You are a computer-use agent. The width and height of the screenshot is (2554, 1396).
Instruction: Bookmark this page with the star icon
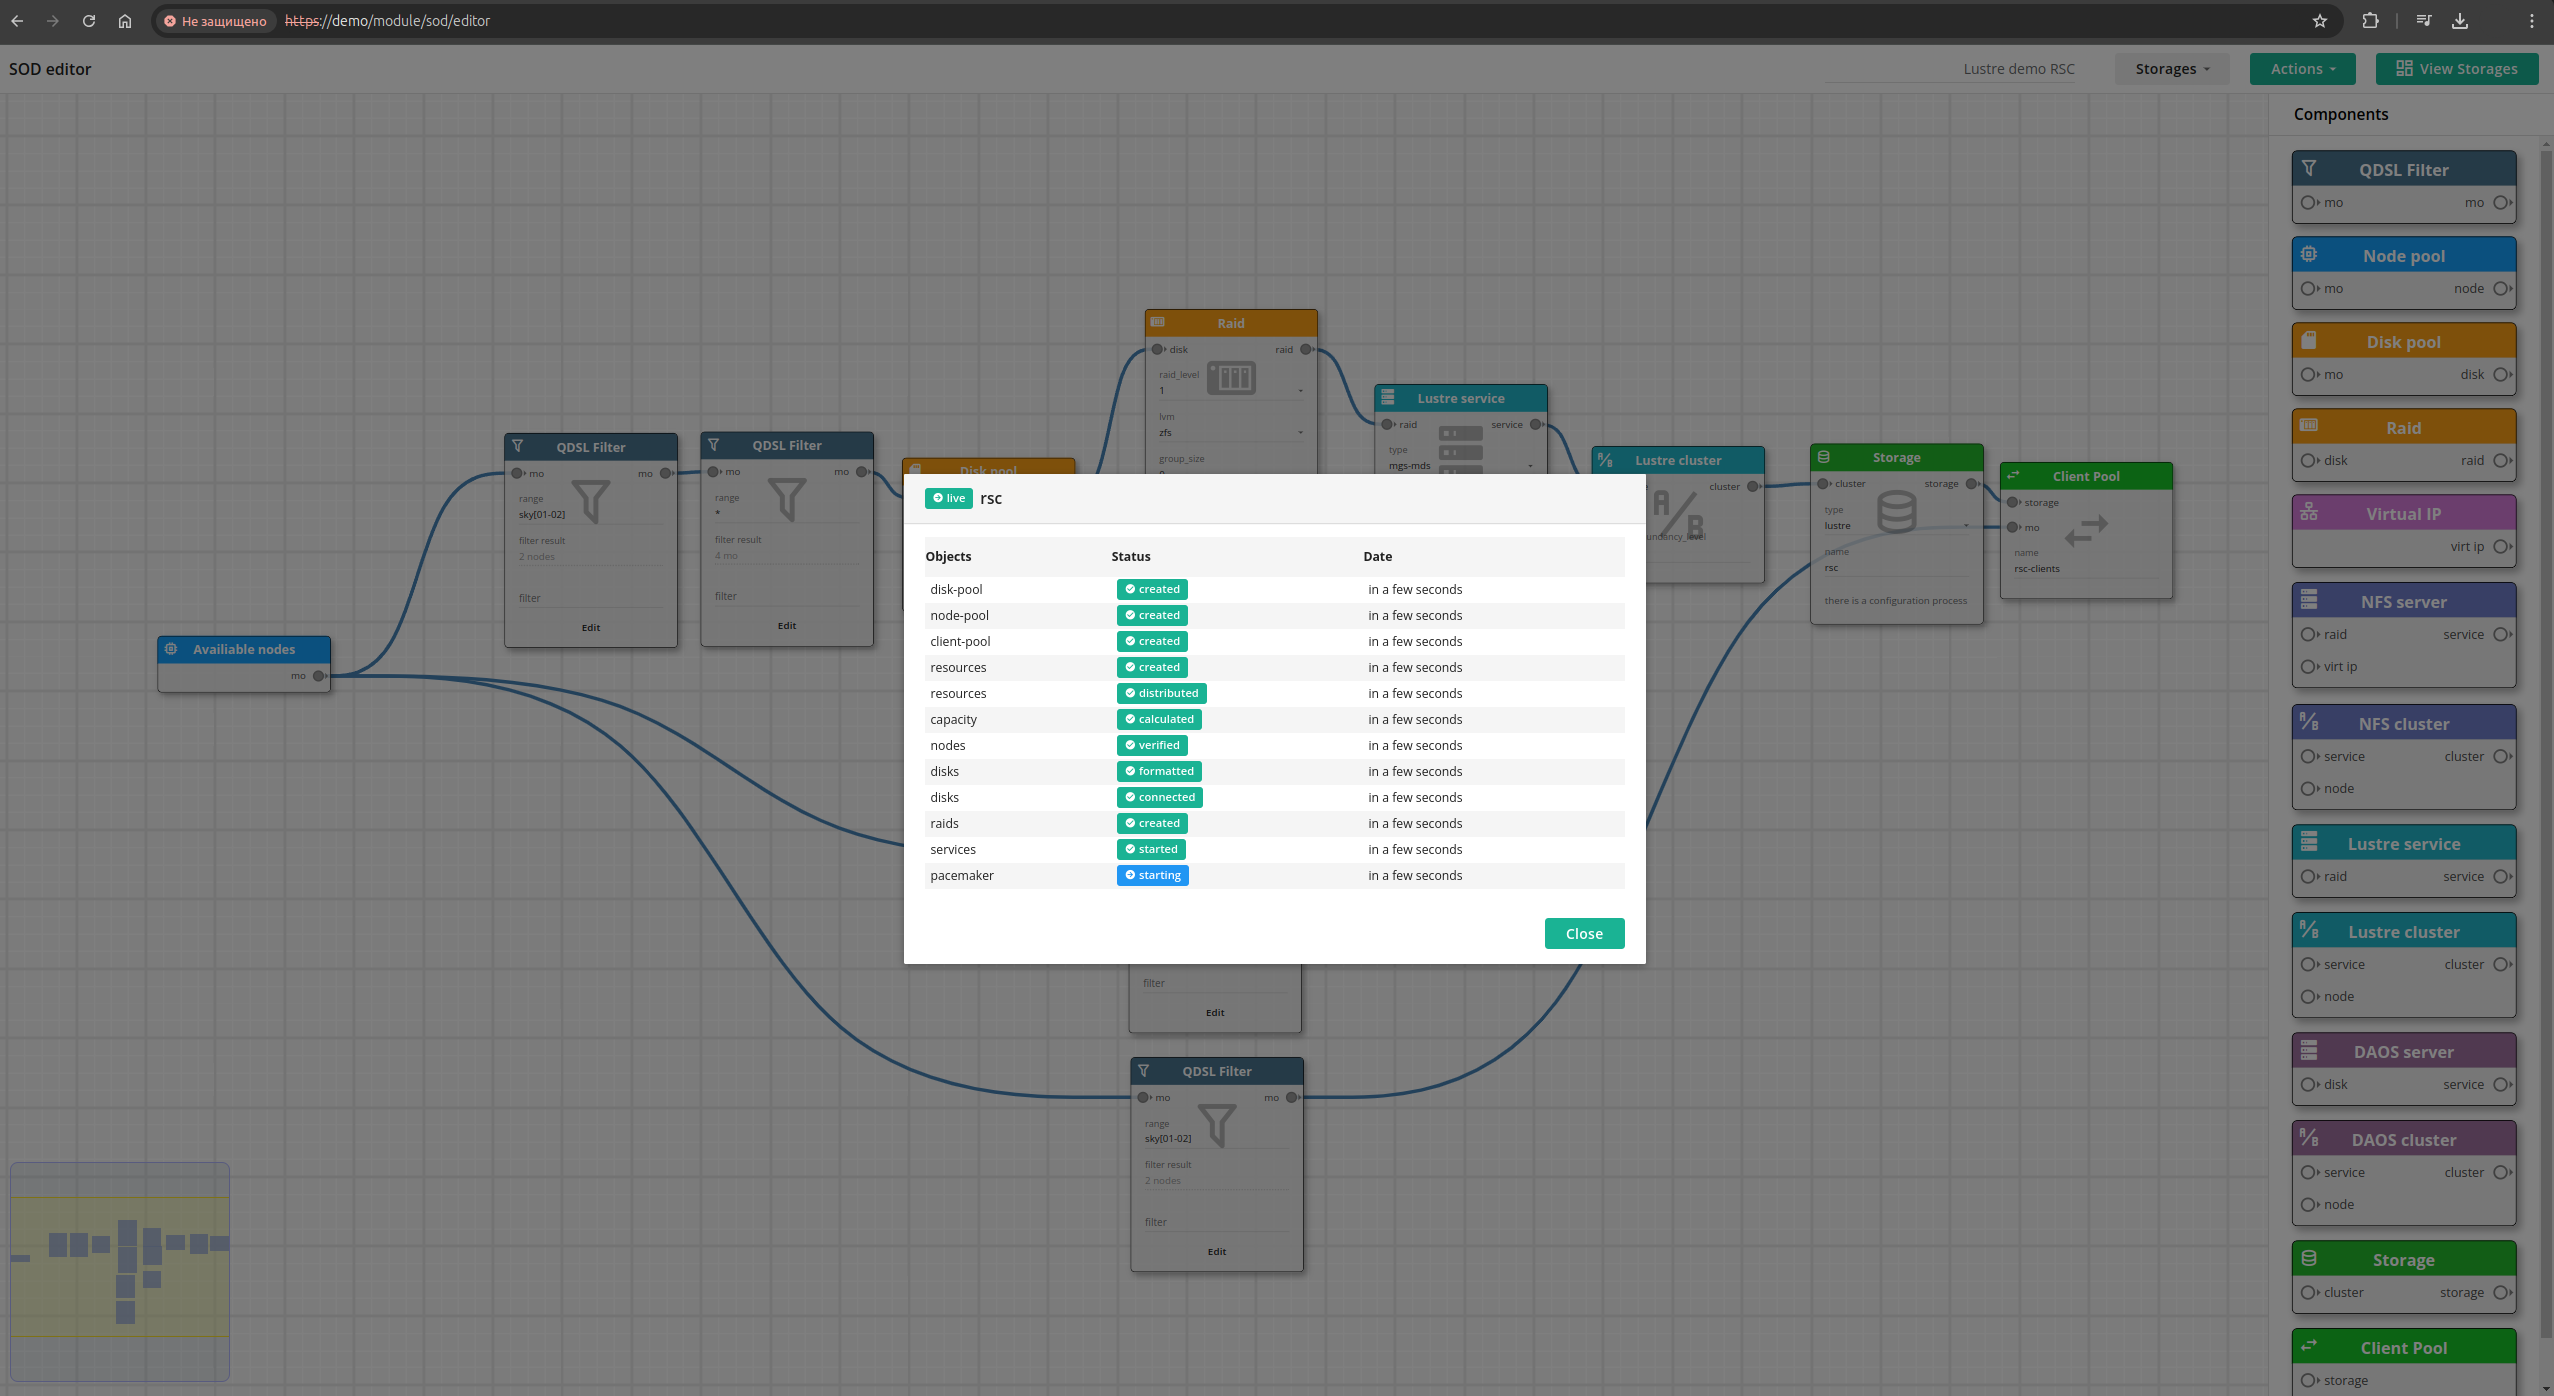tap(2320, 21)
